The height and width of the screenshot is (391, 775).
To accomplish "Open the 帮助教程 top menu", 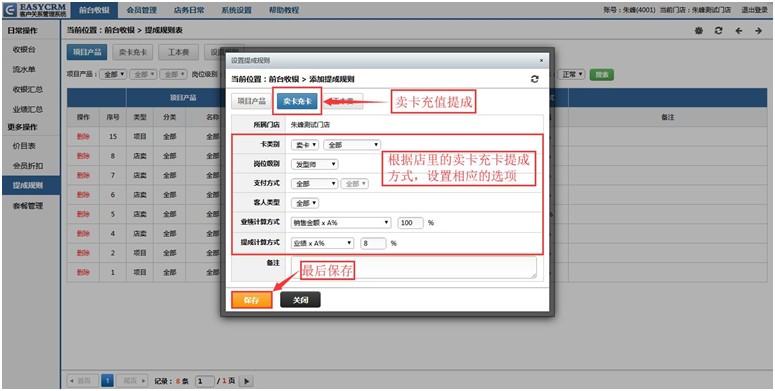I will coord(284,10).
